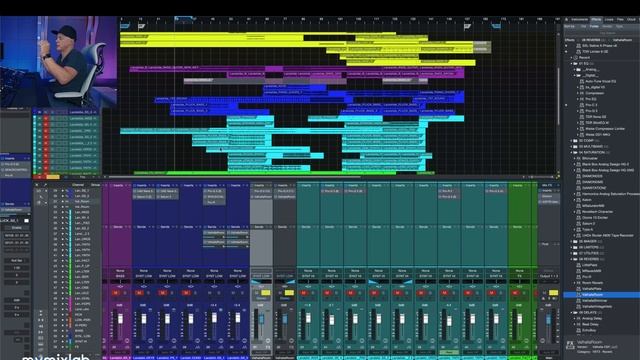
Task: Click the white flag marker near the song end
Action: click(467, 27)
